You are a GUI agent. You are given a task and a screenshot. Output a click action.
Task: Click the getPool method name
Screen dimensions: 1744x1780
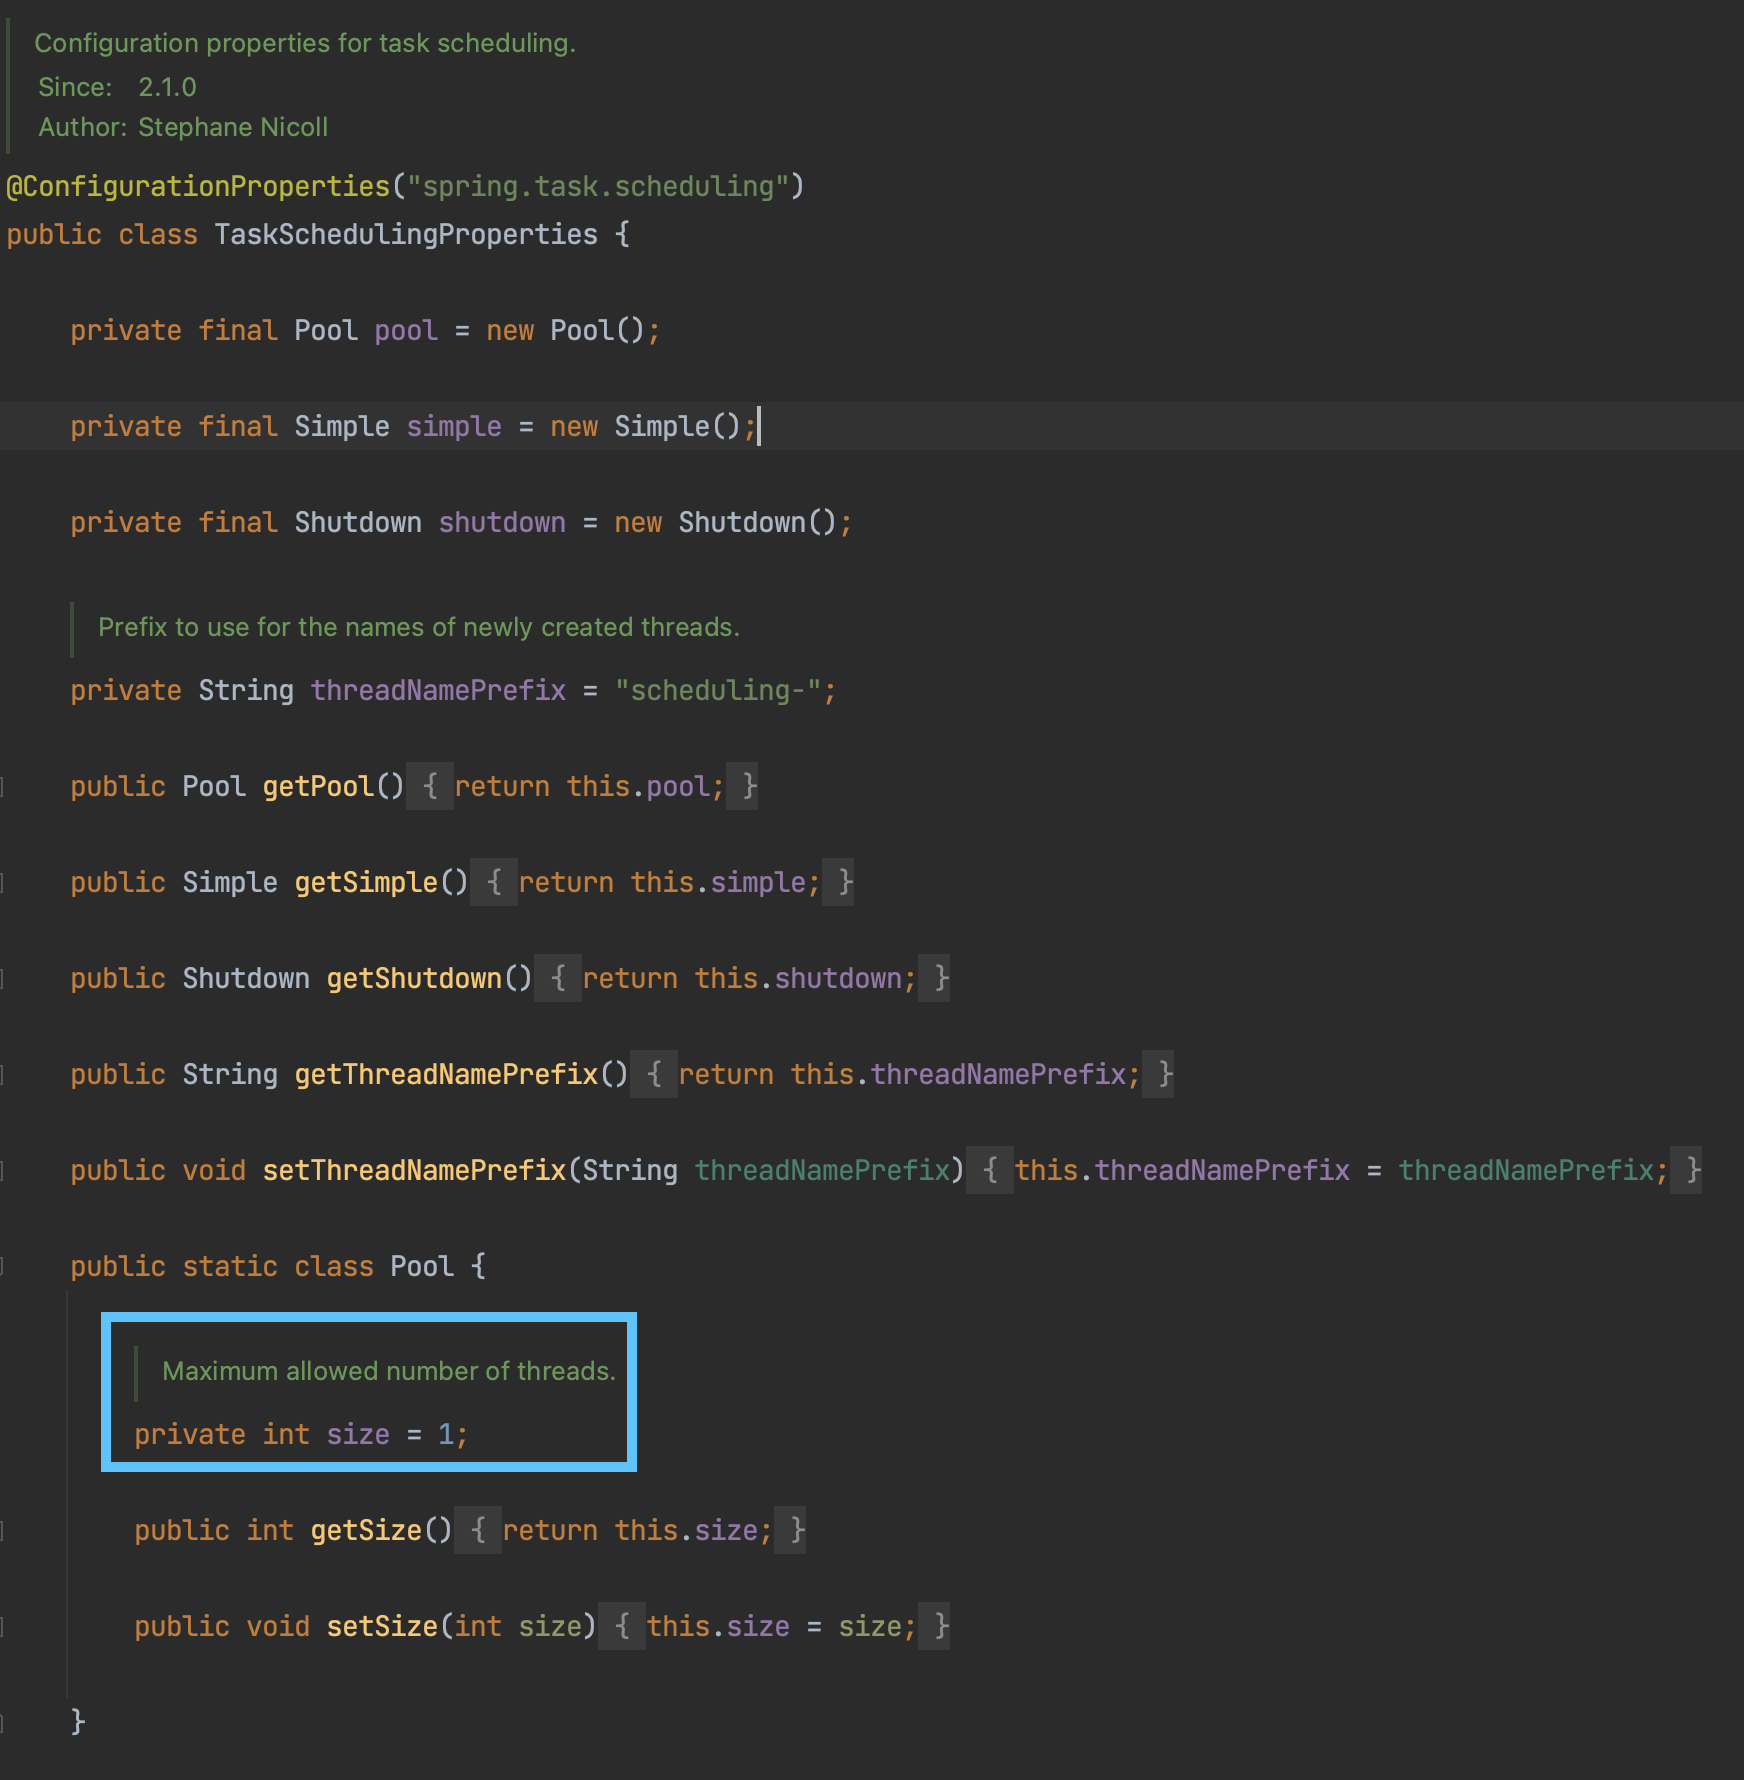318,786
